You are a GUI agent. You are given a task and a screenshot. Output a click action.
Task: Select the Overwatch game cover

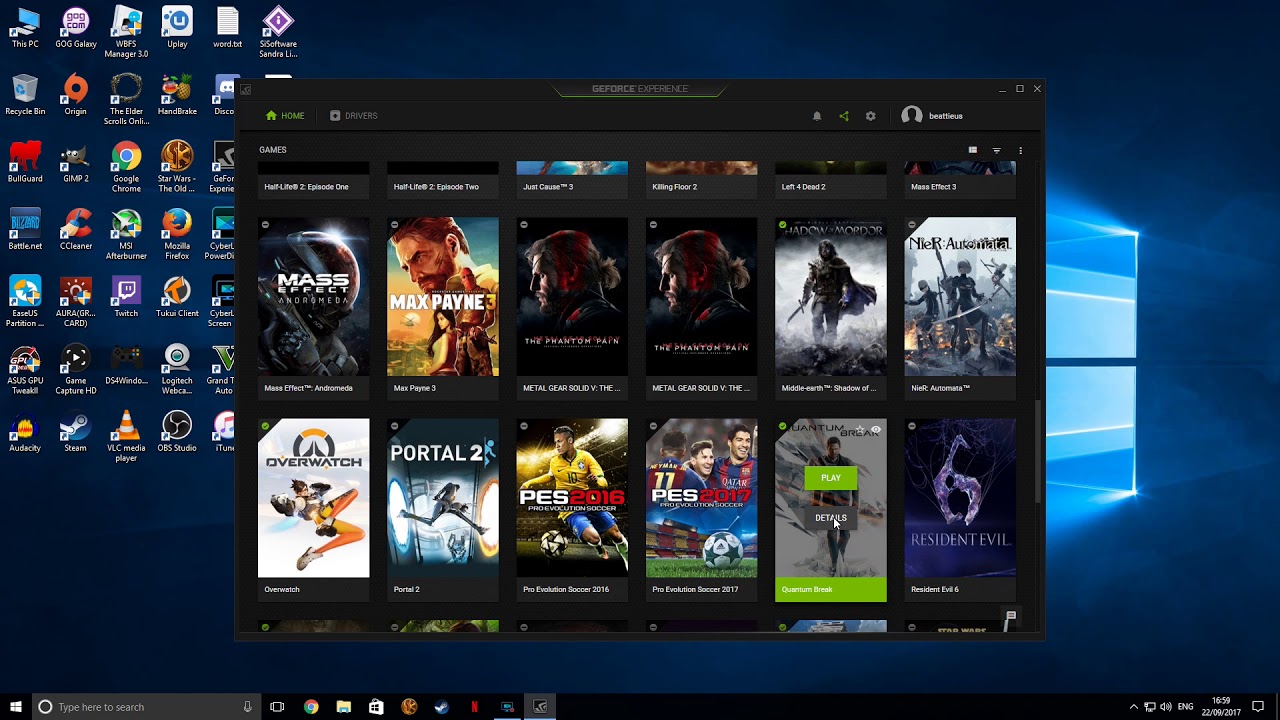(313, 498)
